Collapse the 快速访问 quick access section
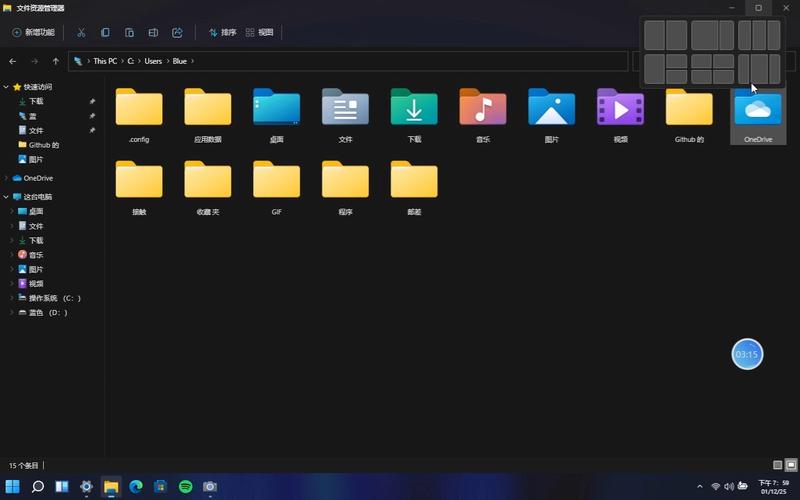Screen dimensions: 800x500 coord(7,87)
